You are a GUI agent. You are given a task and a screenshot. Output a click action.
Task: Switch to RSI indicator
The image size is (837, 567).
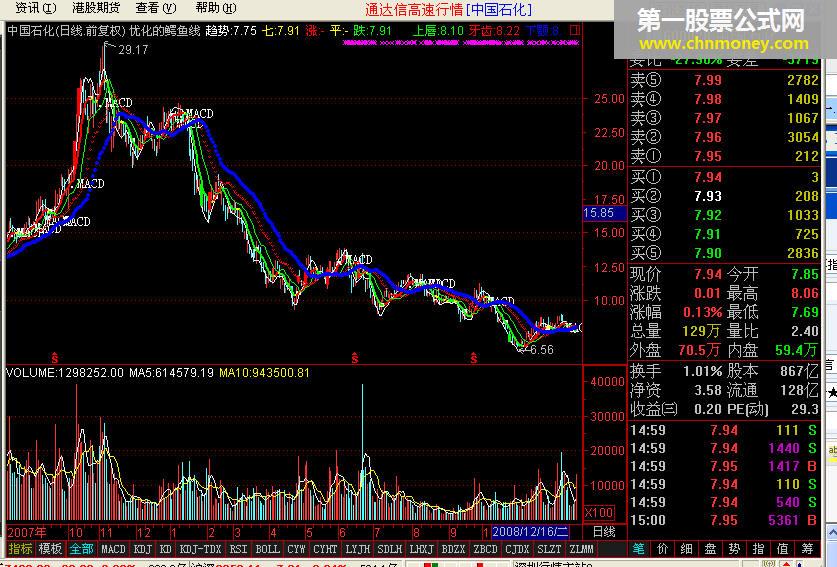tap(238, 549)
